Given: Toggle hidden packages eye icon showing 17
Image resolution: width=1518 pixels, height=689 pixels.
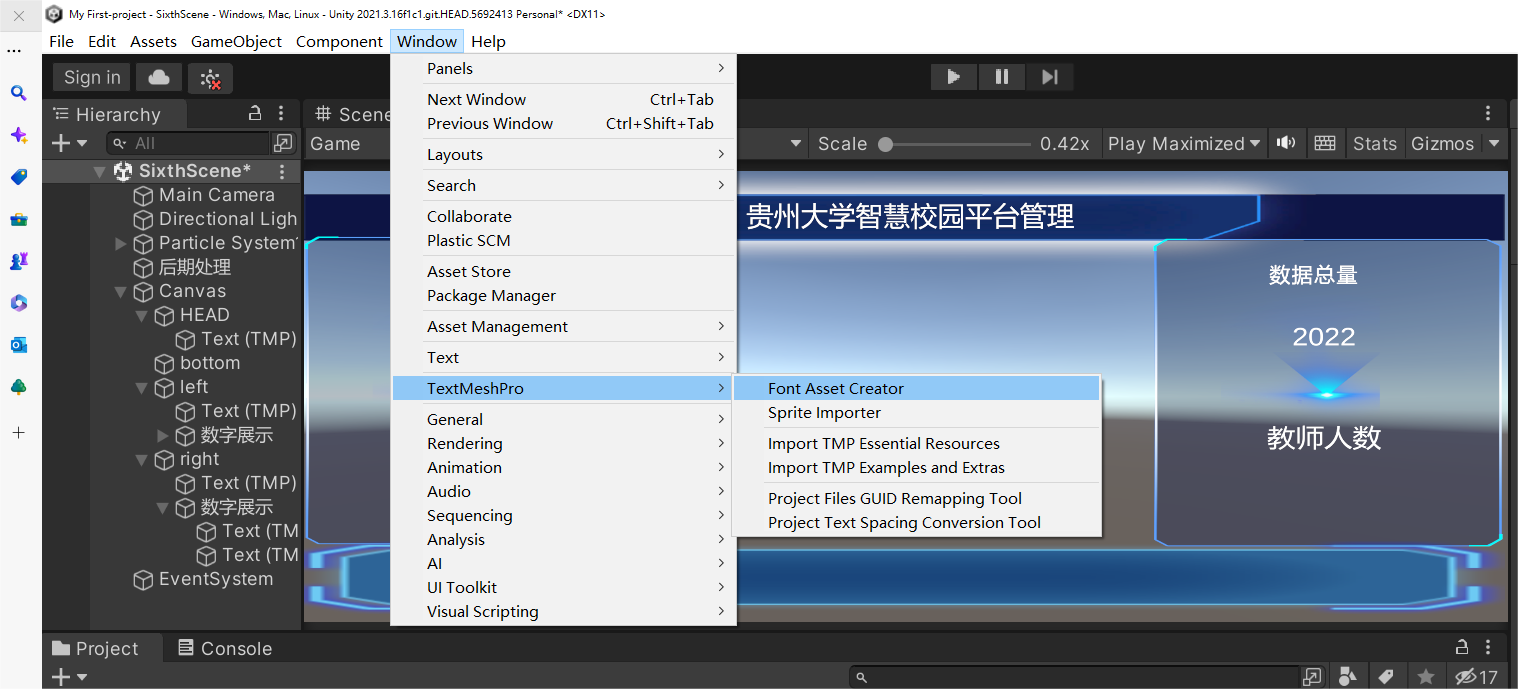Looking at the screenshot, I should [x=1476, y=677].
